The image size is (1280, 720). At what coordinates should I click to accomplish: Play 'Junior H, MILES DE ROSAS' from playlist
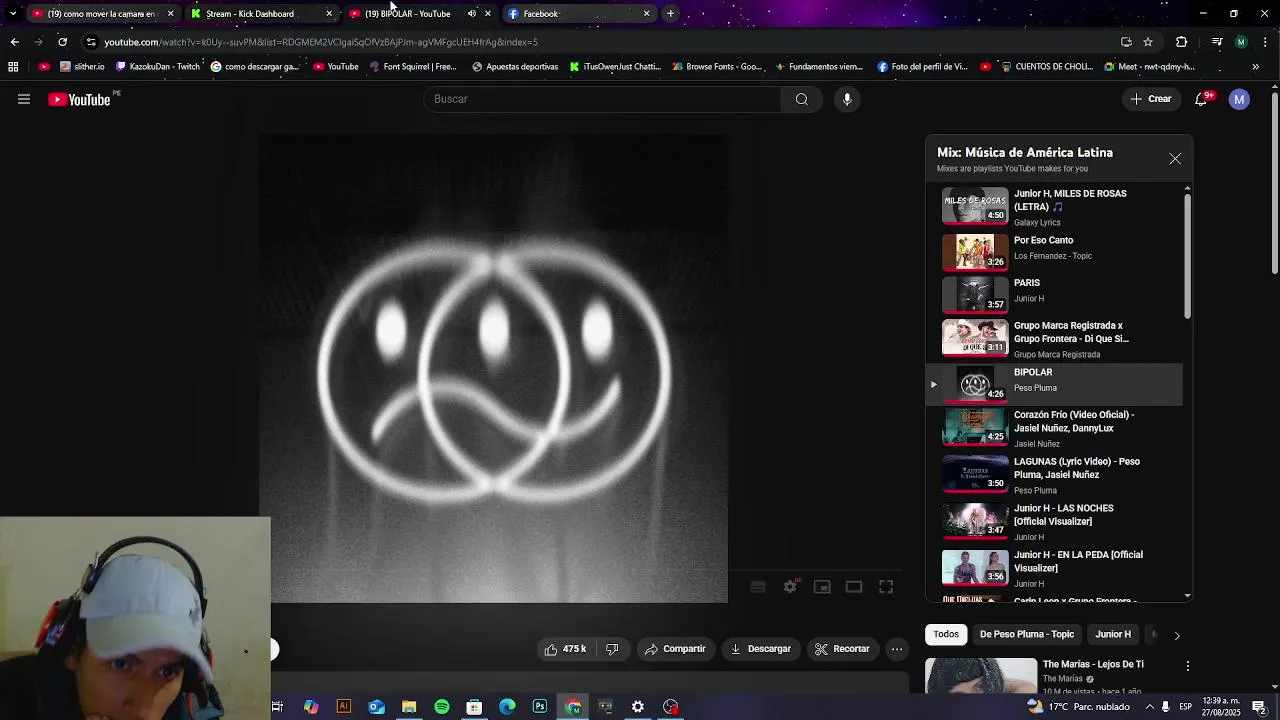[x=1054, y=207]
